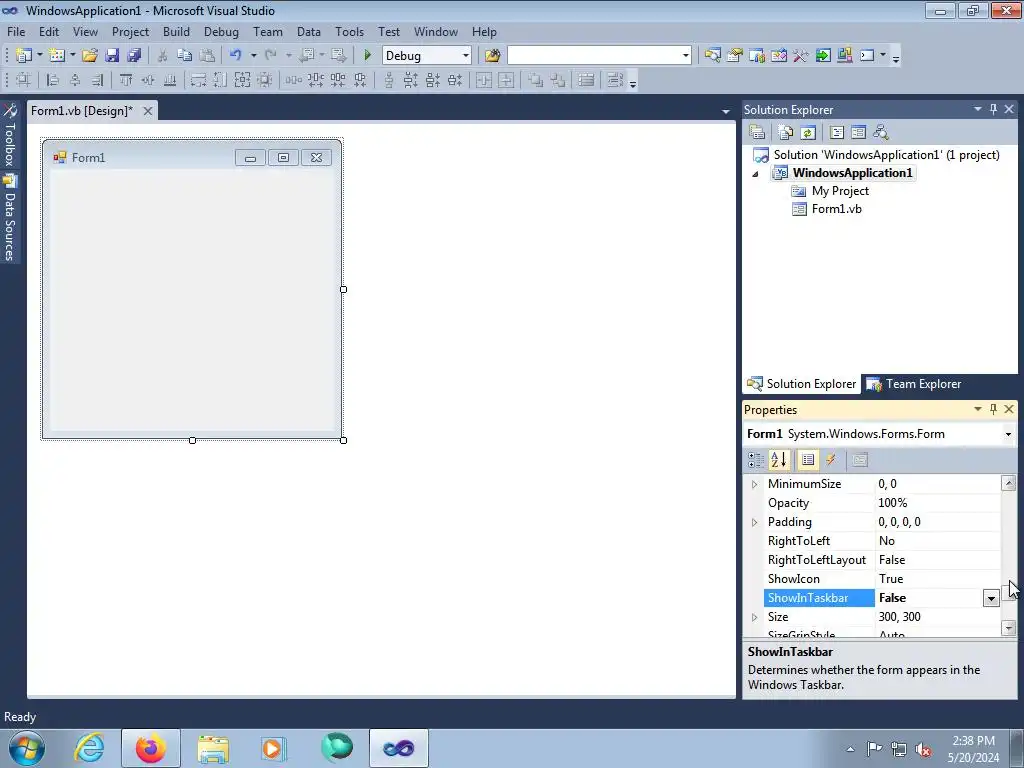The image size is (1024, 768).
Task: Expand the Size property
Action: (x=754, y=617)
